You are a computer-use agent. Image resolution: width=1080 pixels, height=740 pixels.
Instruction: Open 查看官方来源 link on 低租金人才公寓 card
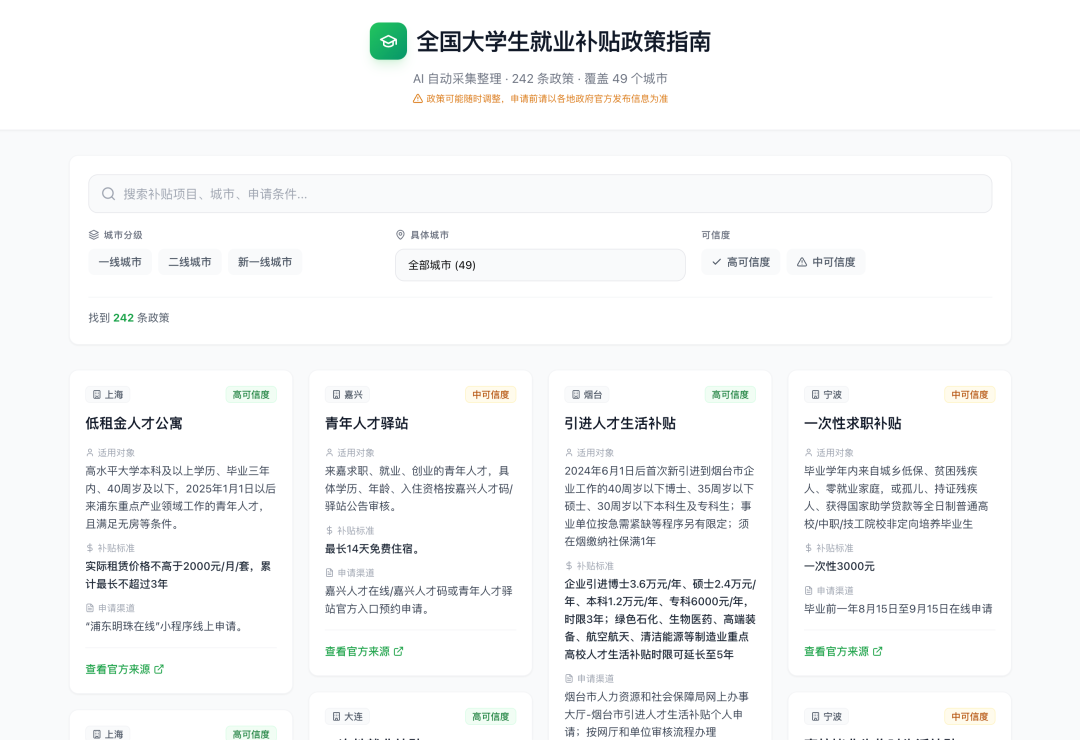[125, 669]
